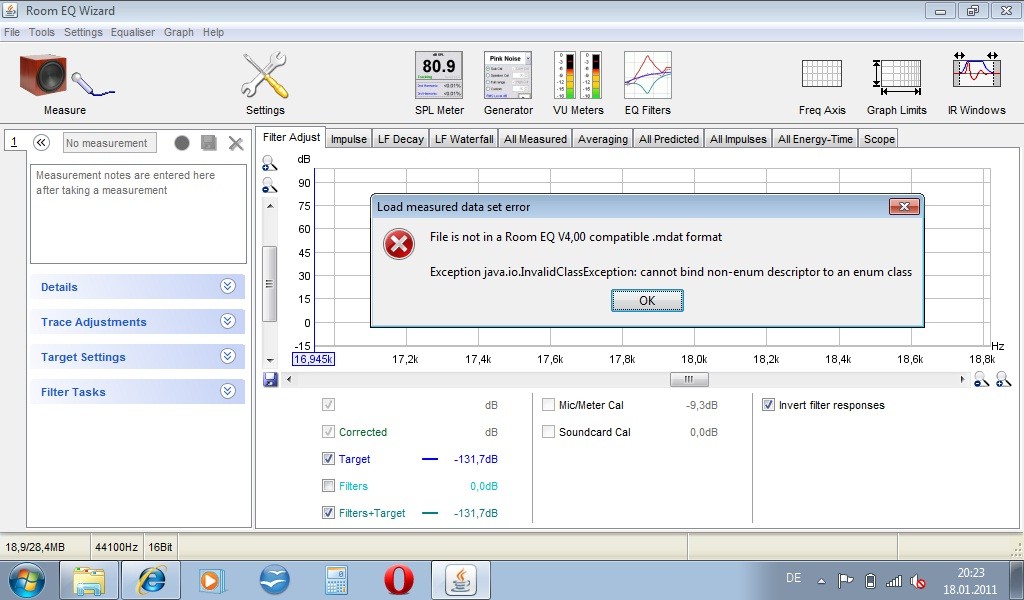Zoom in vertically with top-left magnifier
Viewport: 1024px width, 600px height.
(x=270, y=163)
